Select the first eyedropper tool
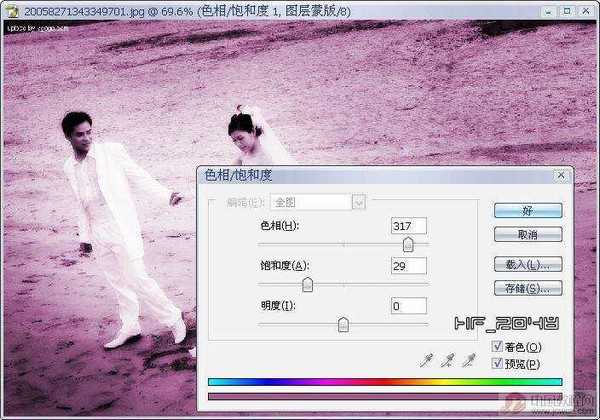Screen dimensions: 600x420 427,360
